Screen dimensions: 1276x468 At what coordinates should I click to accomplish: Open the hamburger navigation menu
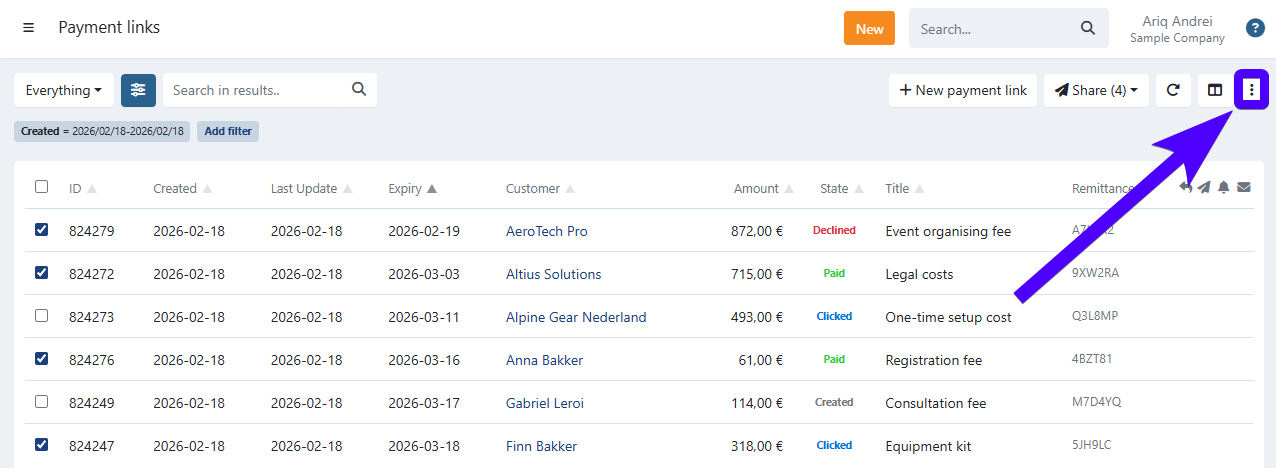pos(28,28)
